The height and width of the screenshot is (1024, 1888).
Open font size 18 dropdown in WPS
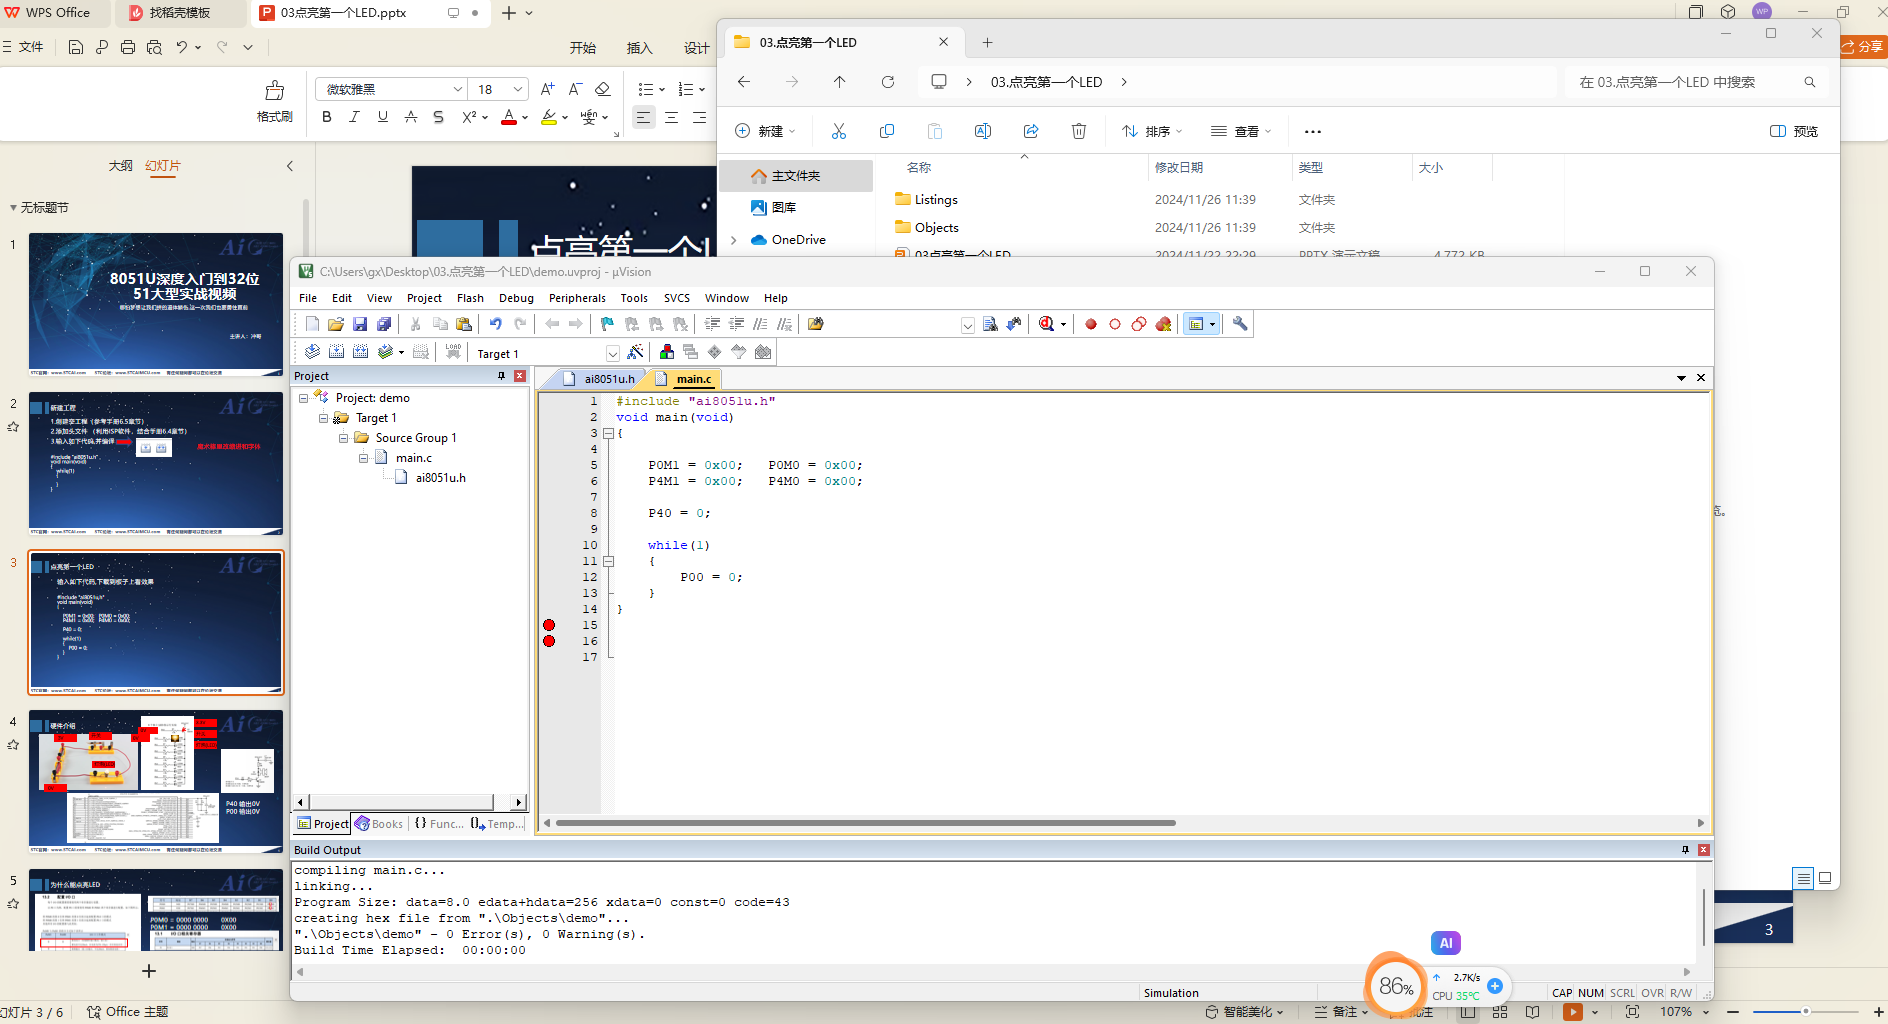pyautogui.click(x=518, y=89)
